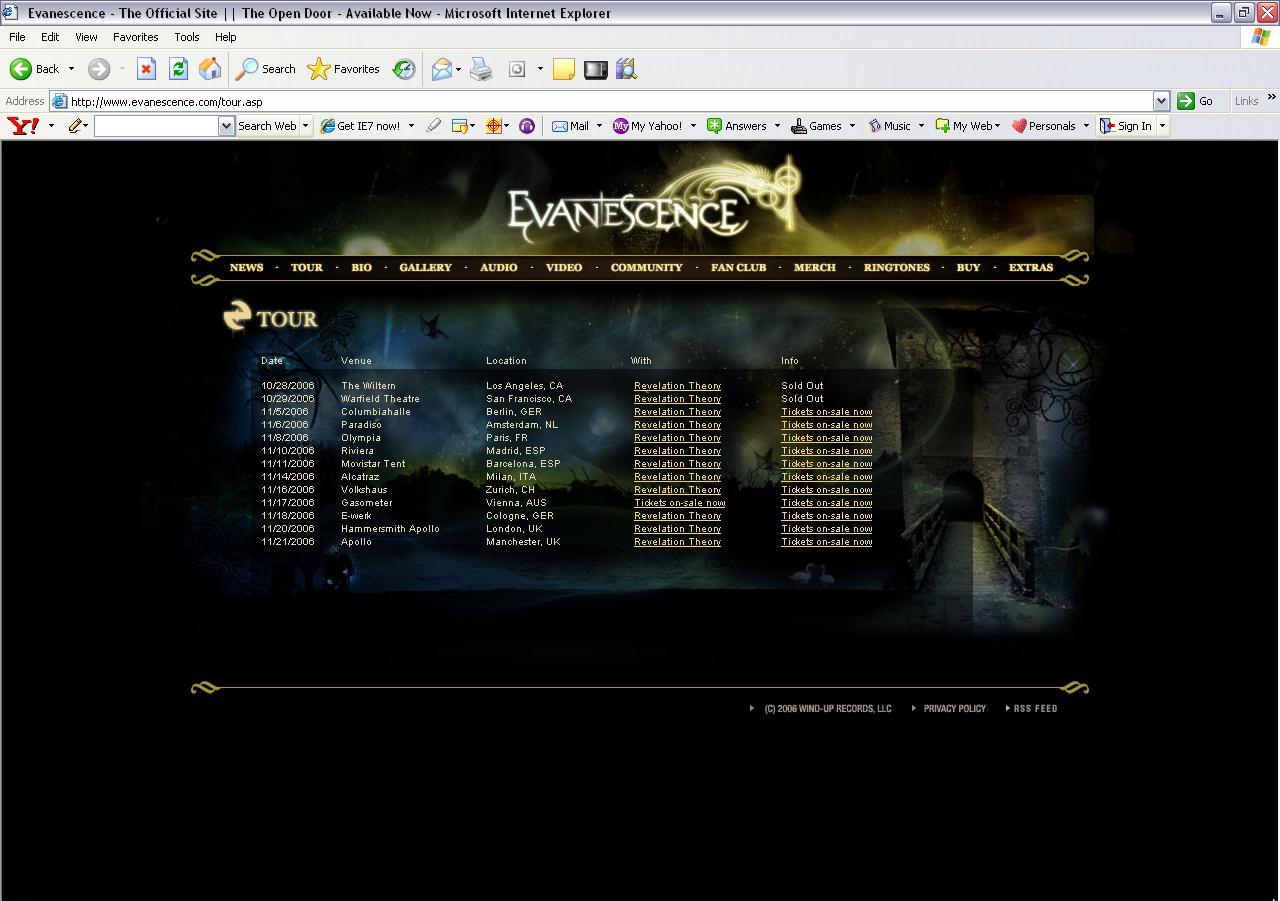The height and width of the screenshot is (901, 1280).
Task: Open the Tools menu
Action: [186, 37]
